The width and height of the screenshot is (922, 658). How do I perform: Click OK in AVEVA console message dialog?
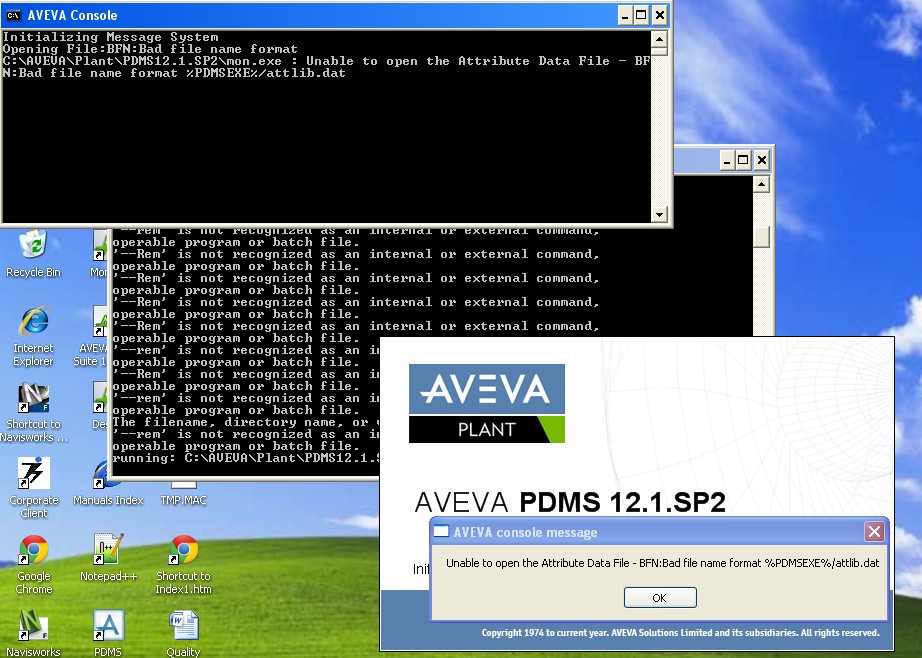point(660,597)
